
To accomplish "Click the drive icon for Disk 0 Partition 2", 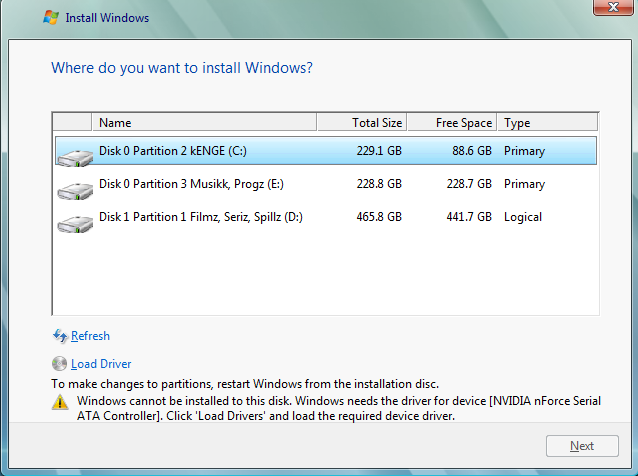I will 75,158.
